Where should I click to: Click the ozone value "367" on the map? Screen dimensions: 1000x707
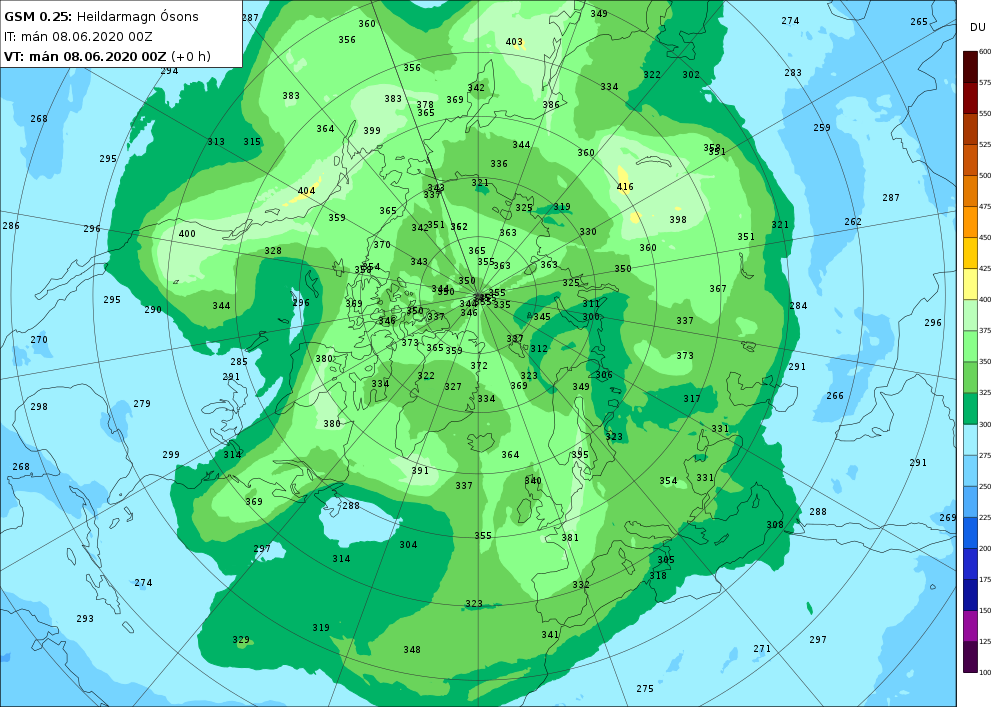718,289
